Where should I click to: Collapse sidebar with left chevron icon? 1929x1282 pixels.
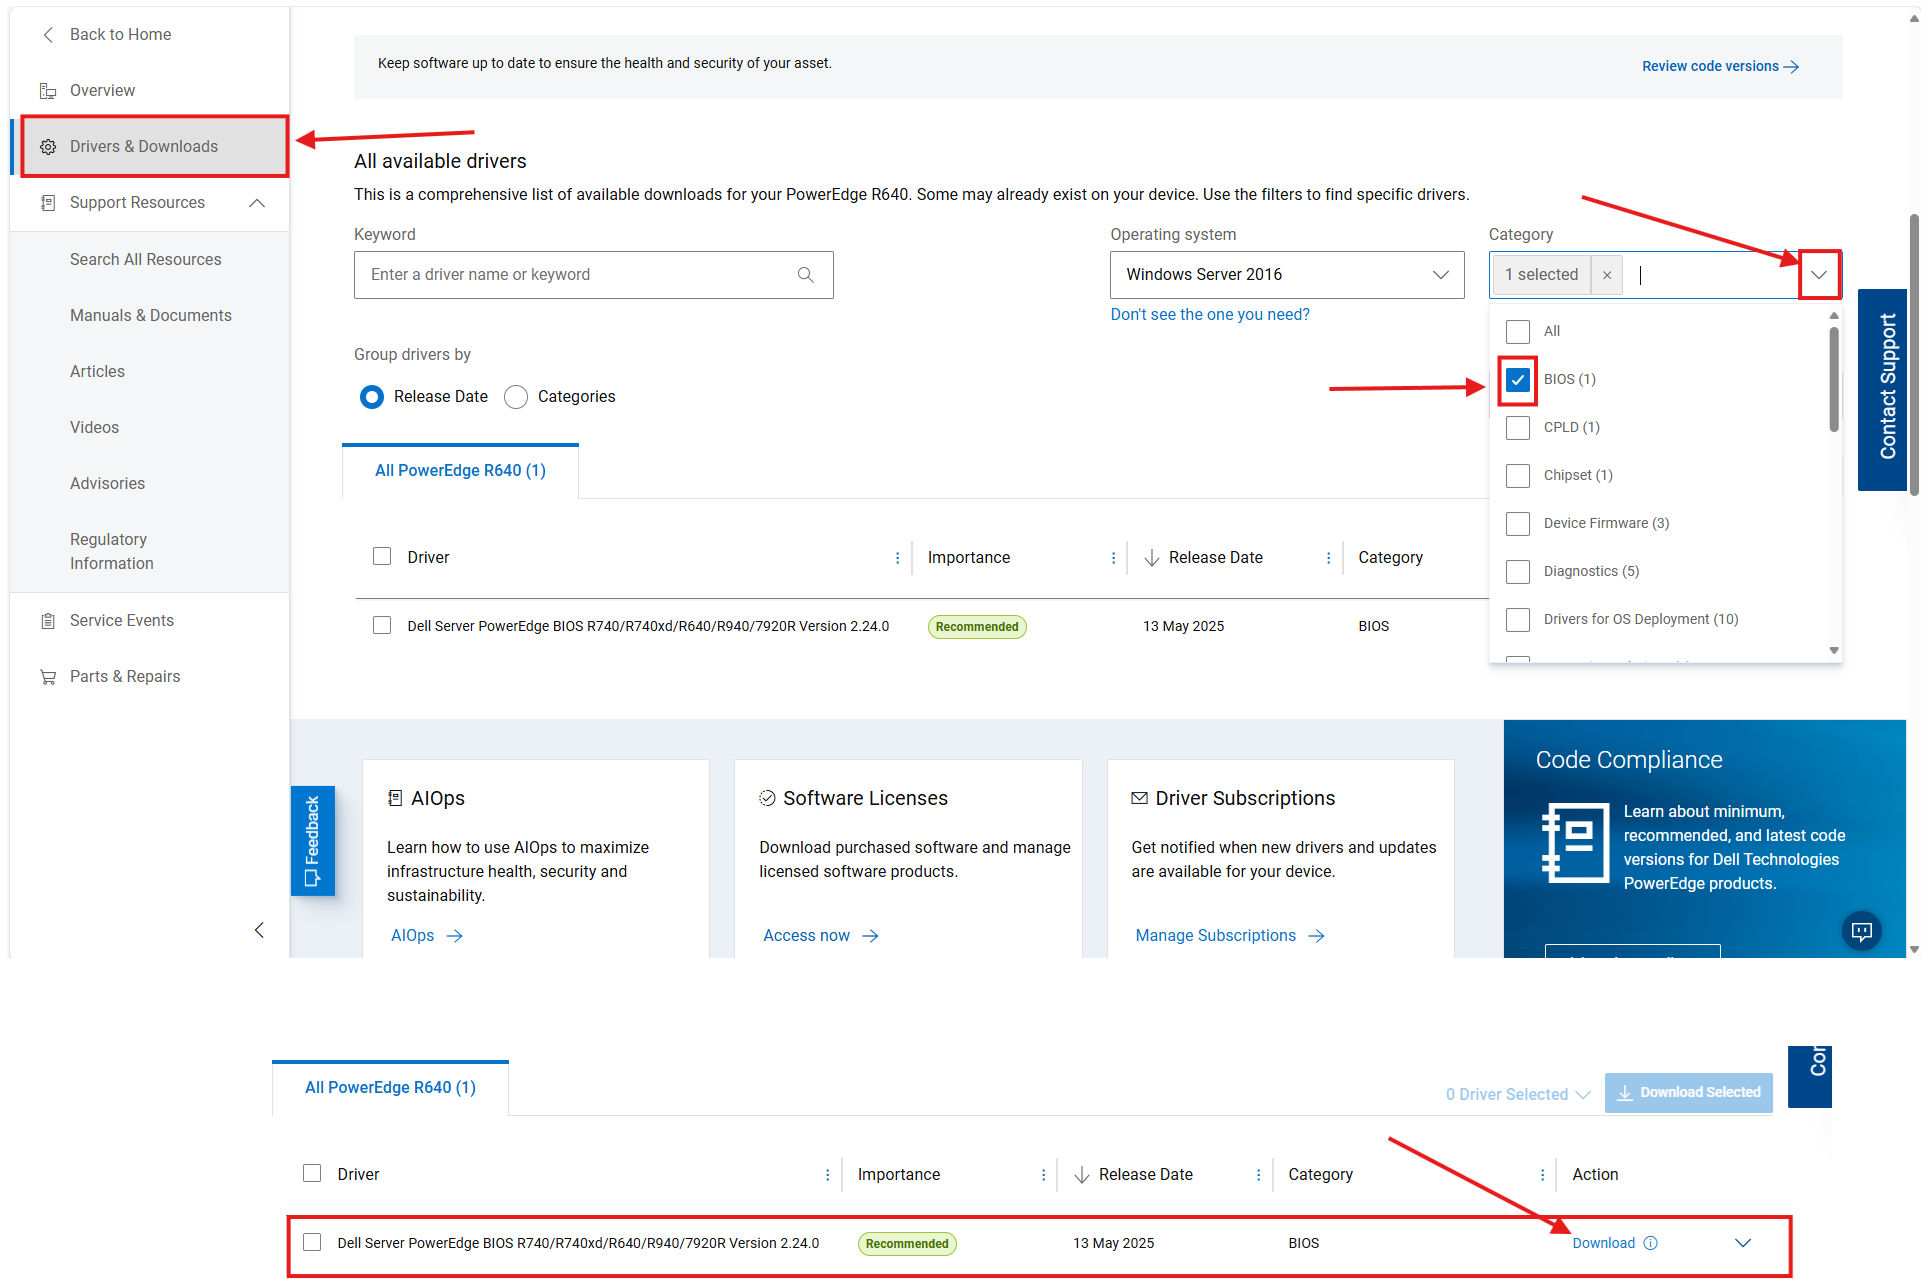[x=259, y=930]
